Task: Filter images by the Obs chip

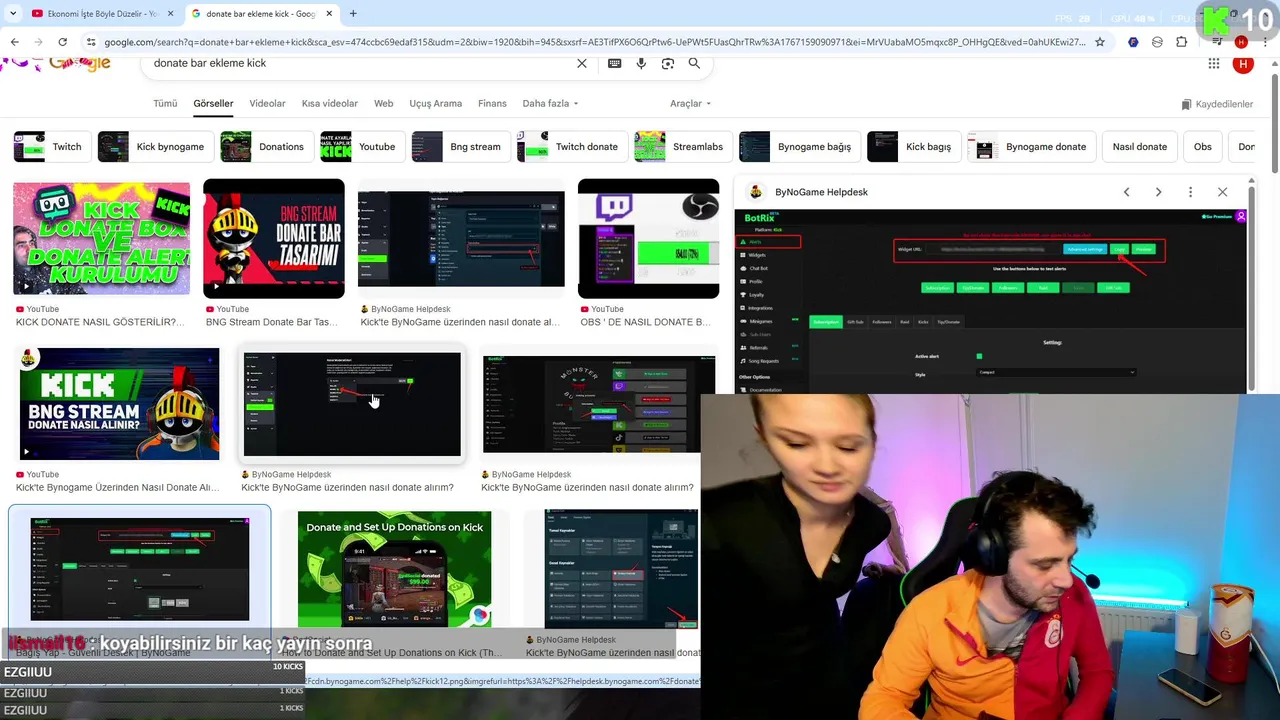Action: point(1203,146)
